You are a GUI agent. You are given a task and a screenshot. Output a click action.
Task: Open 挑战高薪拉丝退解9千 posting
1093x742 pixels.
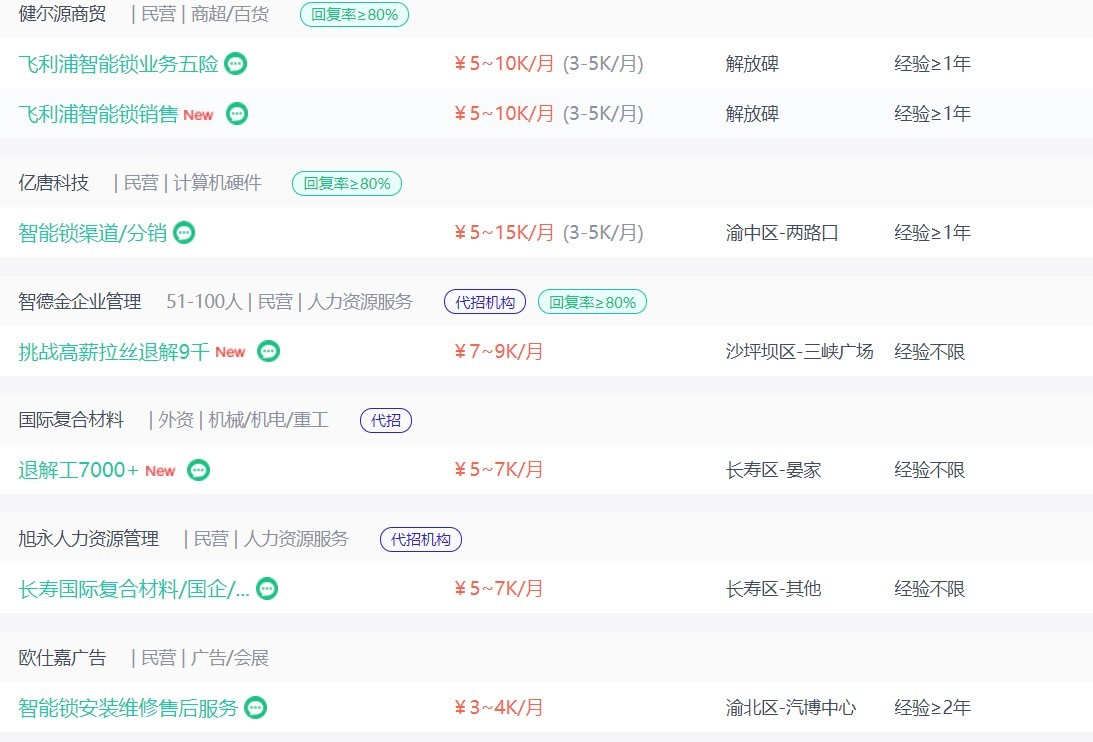coord(114,351)
